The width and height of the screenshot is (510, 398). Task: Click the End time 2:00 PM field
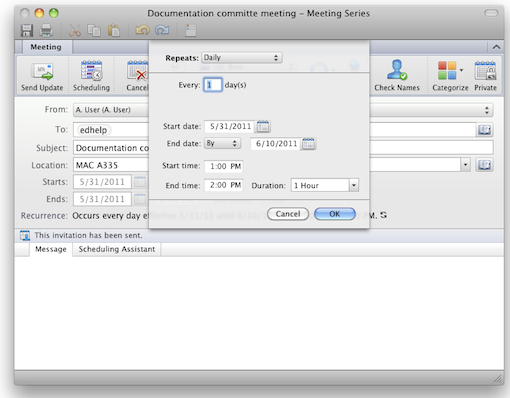tap(224, 185)
